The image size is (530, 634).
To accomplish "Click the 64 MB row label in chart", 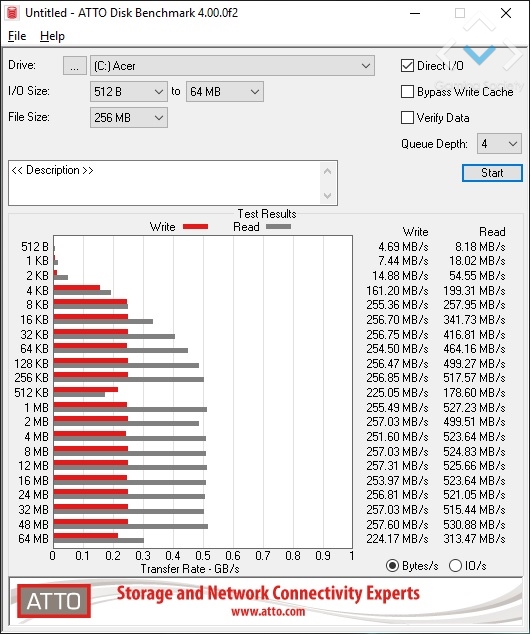I will (34, 539).
